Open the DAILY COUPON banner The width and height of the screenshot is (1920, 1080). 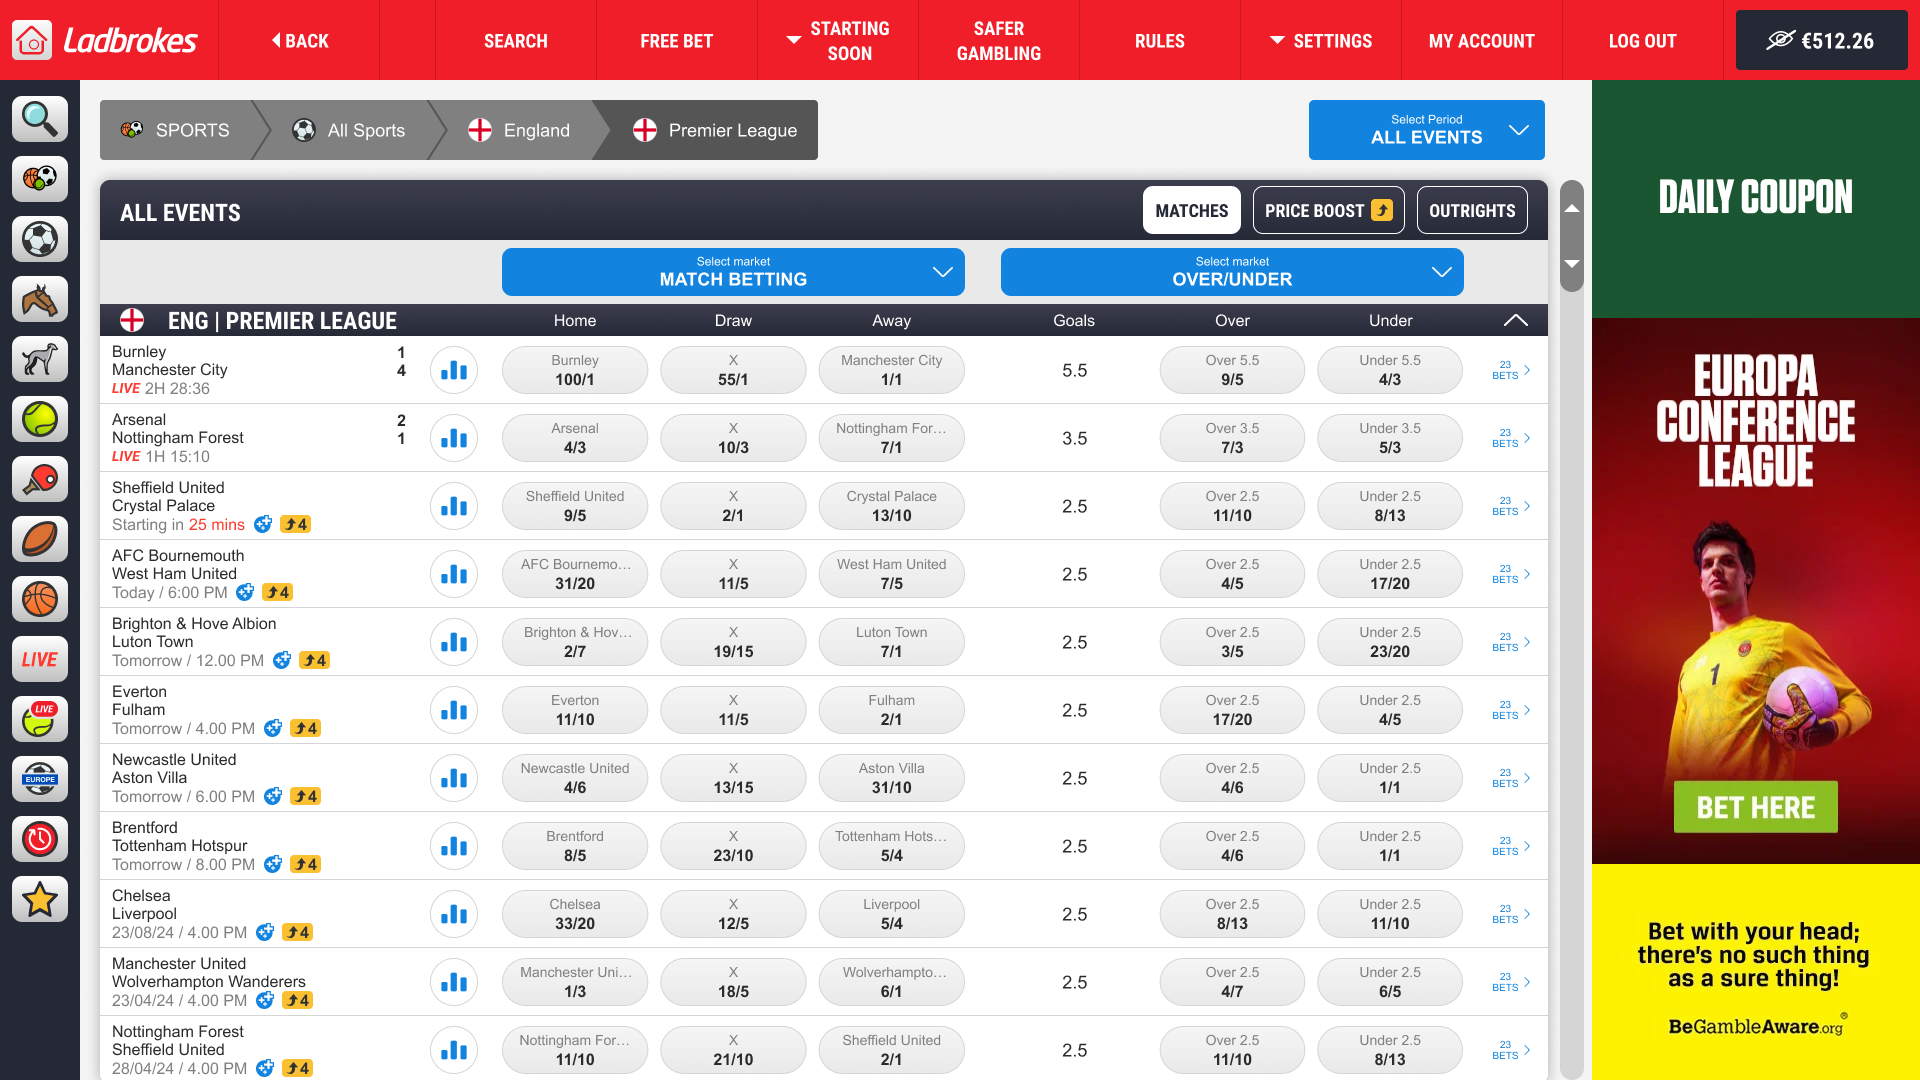point(1756,198)
